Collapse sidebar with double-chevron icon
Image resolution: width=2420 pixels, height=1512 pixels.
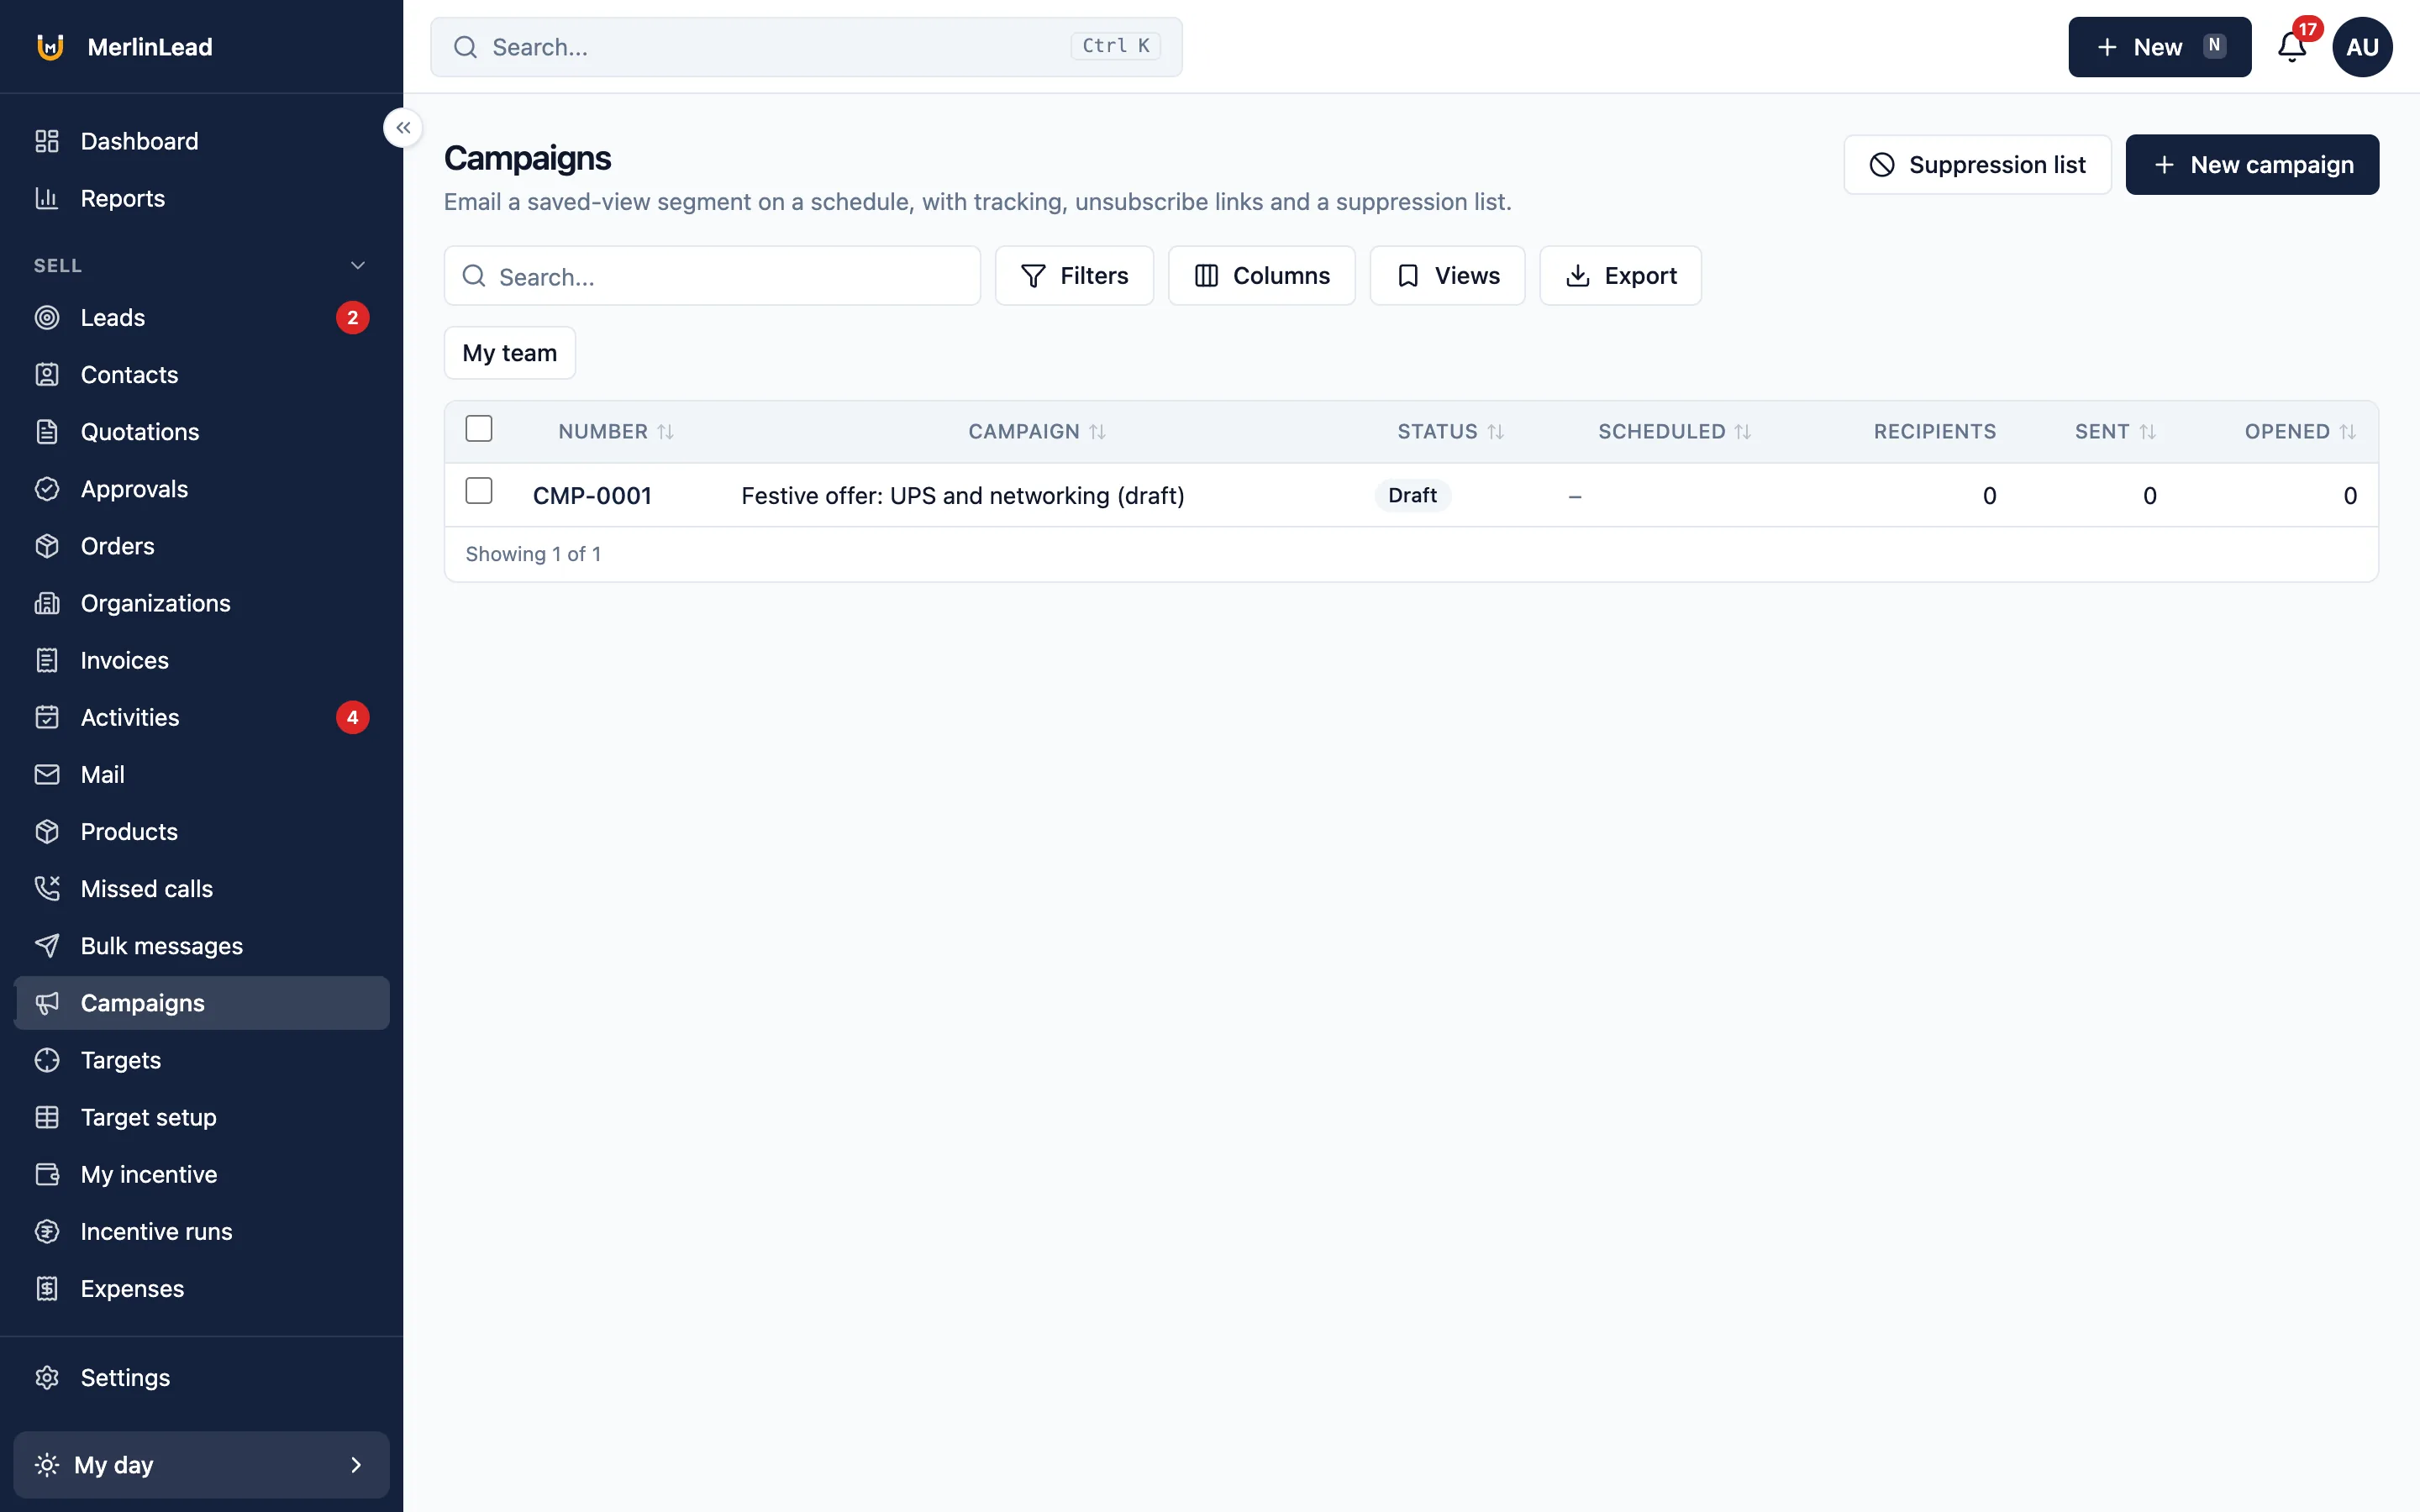point(403,128)
